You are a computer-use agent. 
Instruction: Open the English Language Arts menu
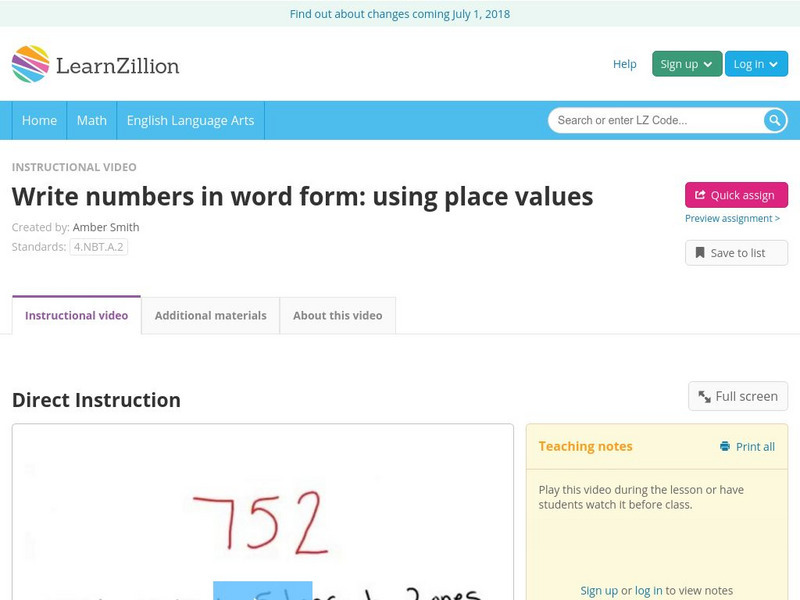click(x=192, y=120)
